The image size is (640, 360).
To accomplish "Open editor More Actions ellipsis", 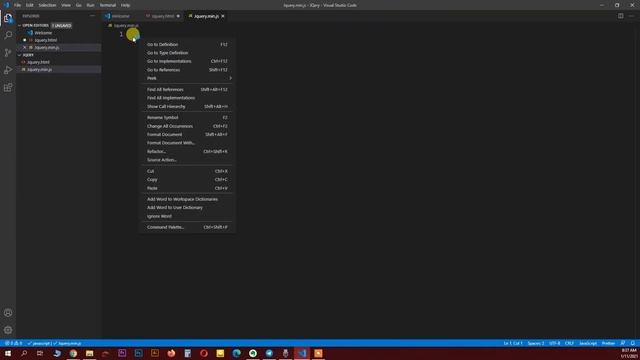I will point(631,16).
